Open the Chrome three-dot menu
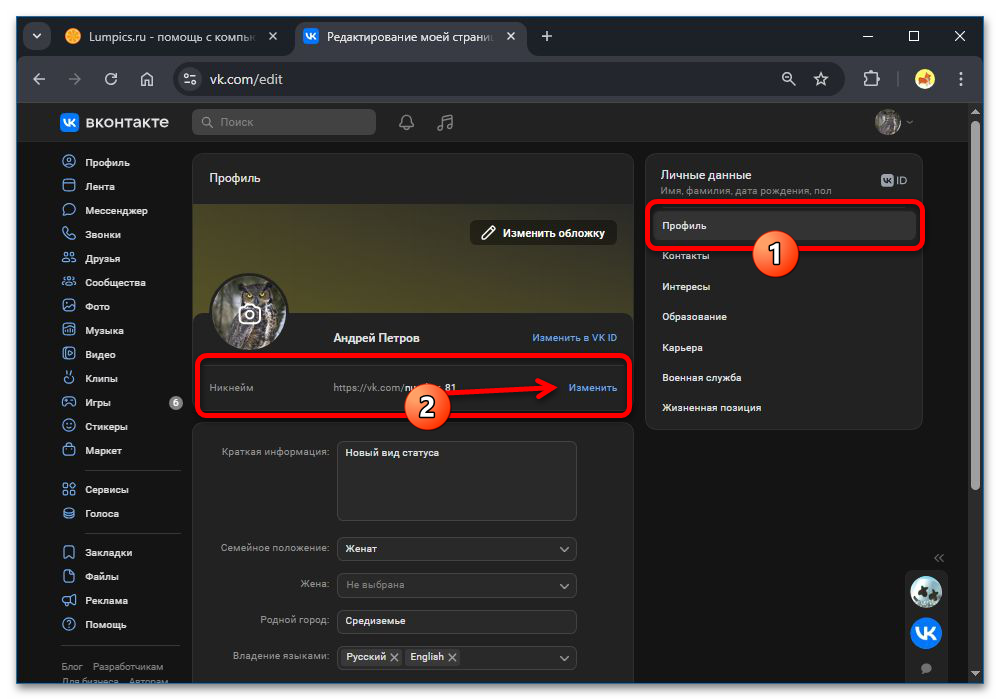The width and height of the screenshot is (1000, 700). 960,79
